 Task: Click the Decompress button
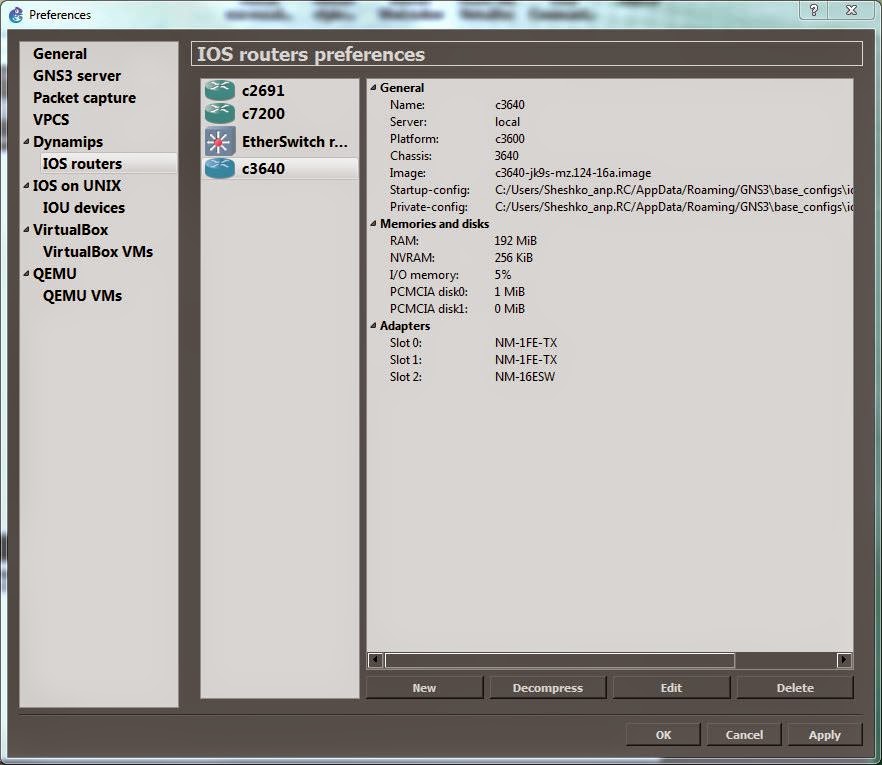pyautogui.click(x=548, y=687)
